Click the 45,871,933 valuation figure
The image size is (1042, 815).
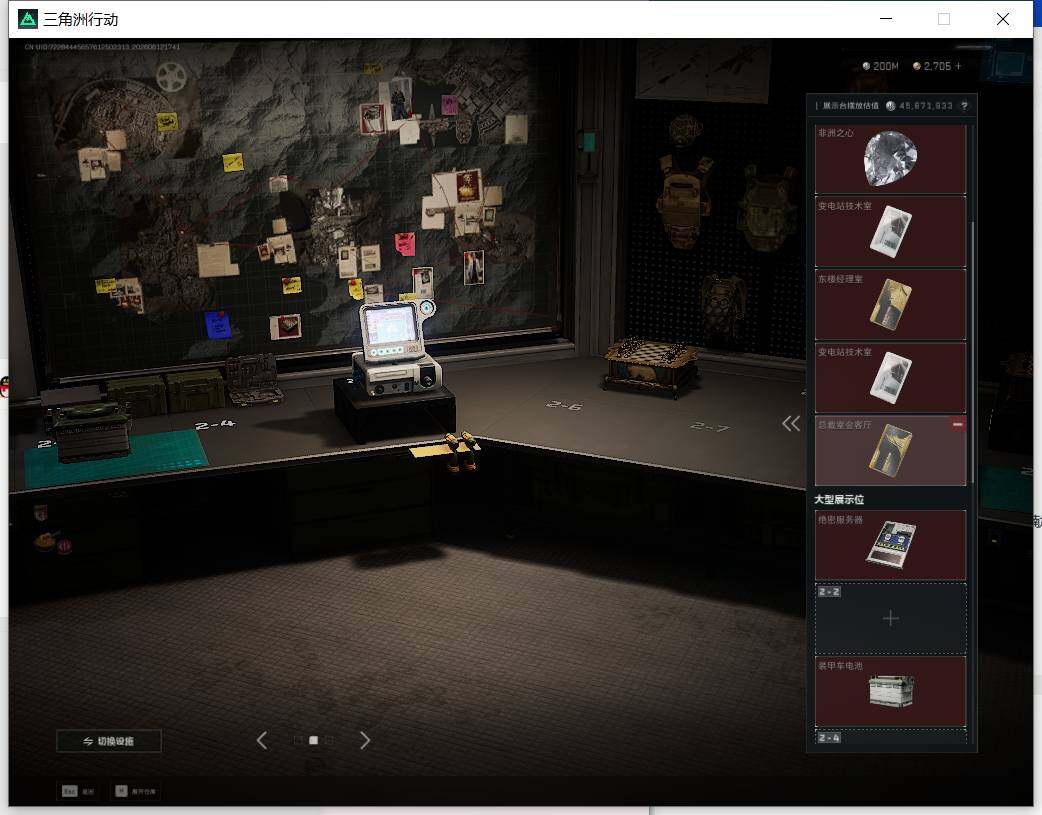926,106
